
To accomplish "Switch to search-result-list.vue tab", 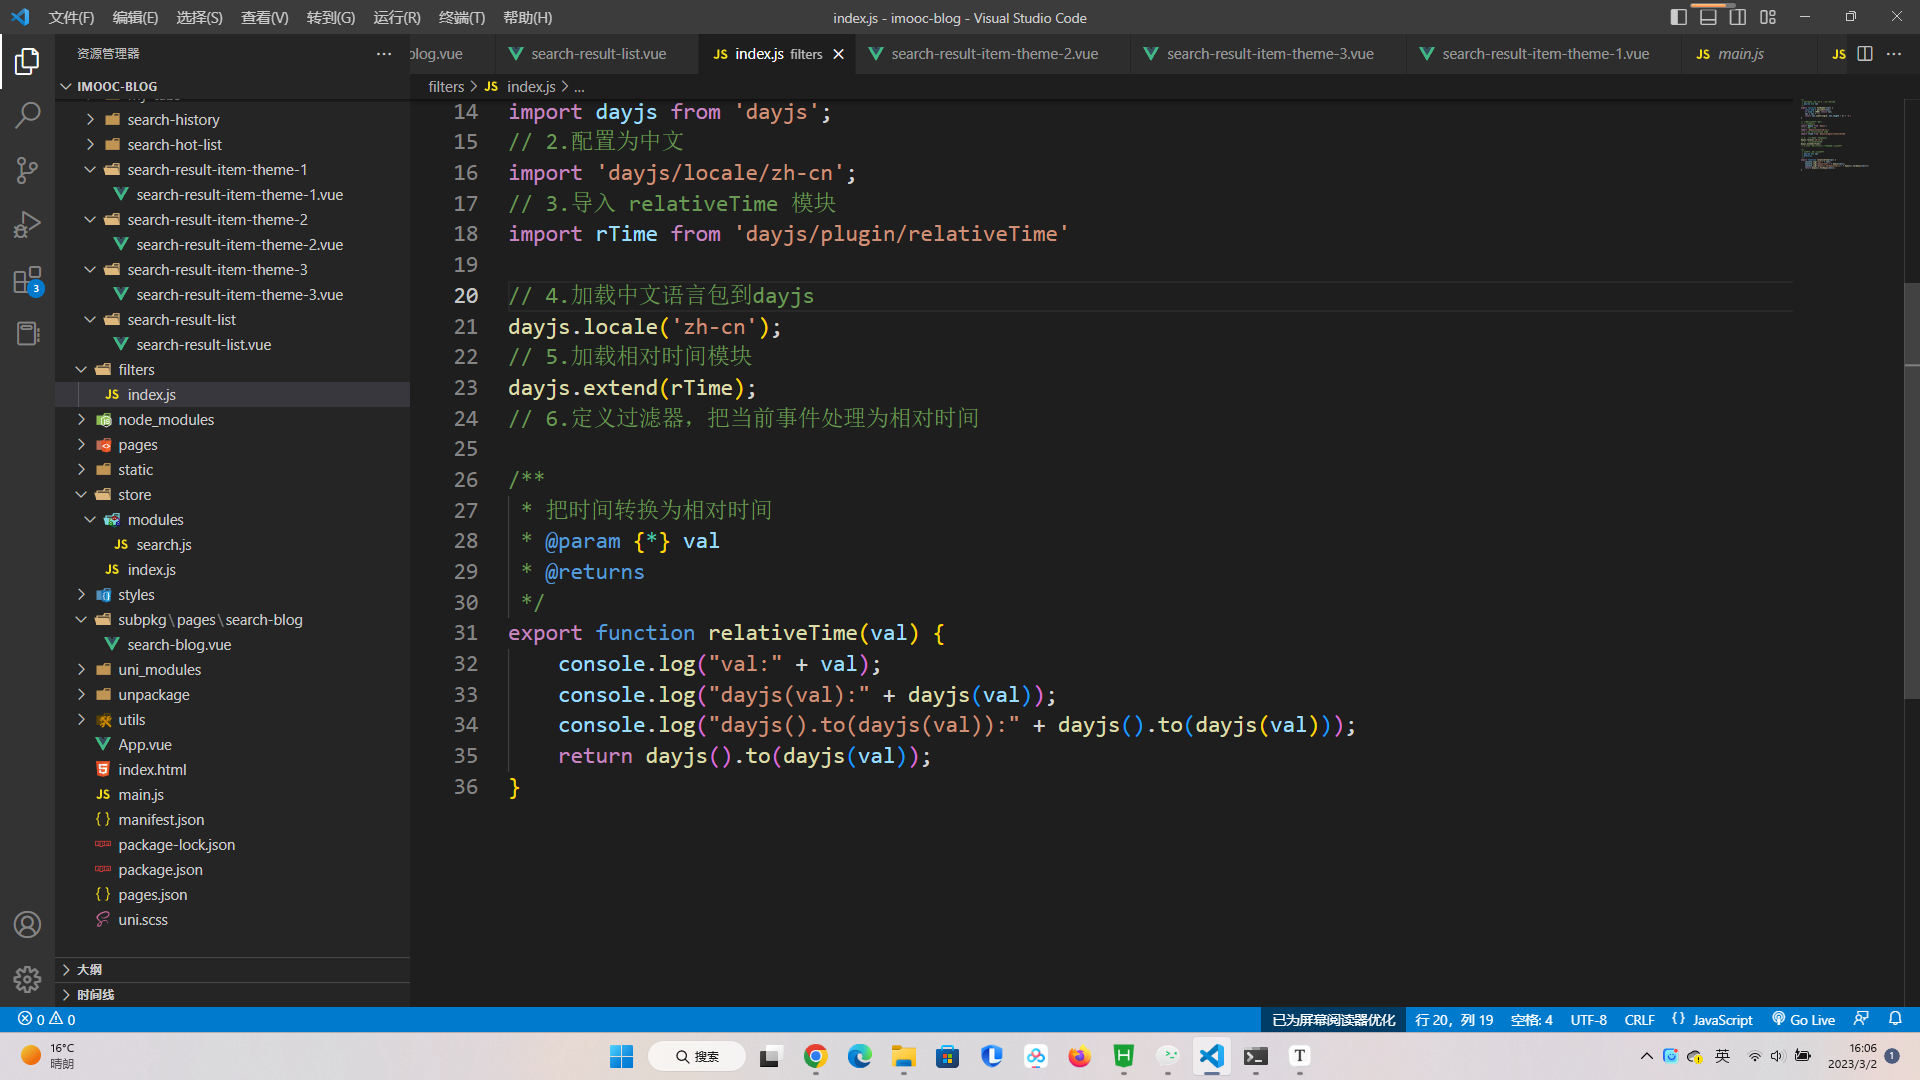I will (598, 54).
